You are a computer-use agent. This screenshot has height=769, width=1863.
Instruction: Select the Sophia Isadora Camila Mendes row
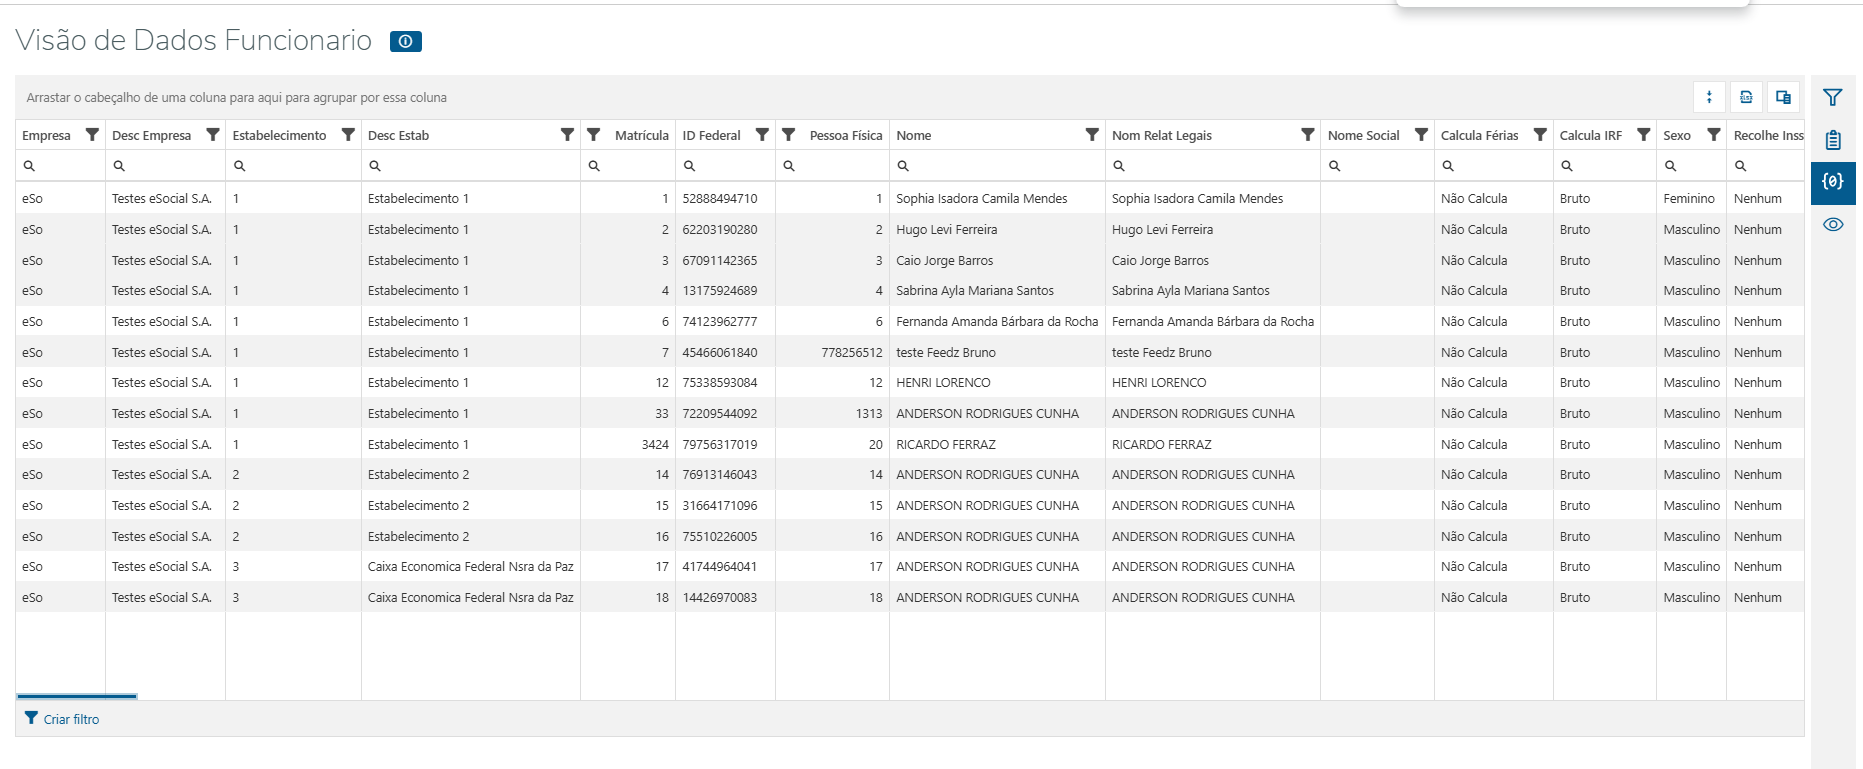pos(981,199)
